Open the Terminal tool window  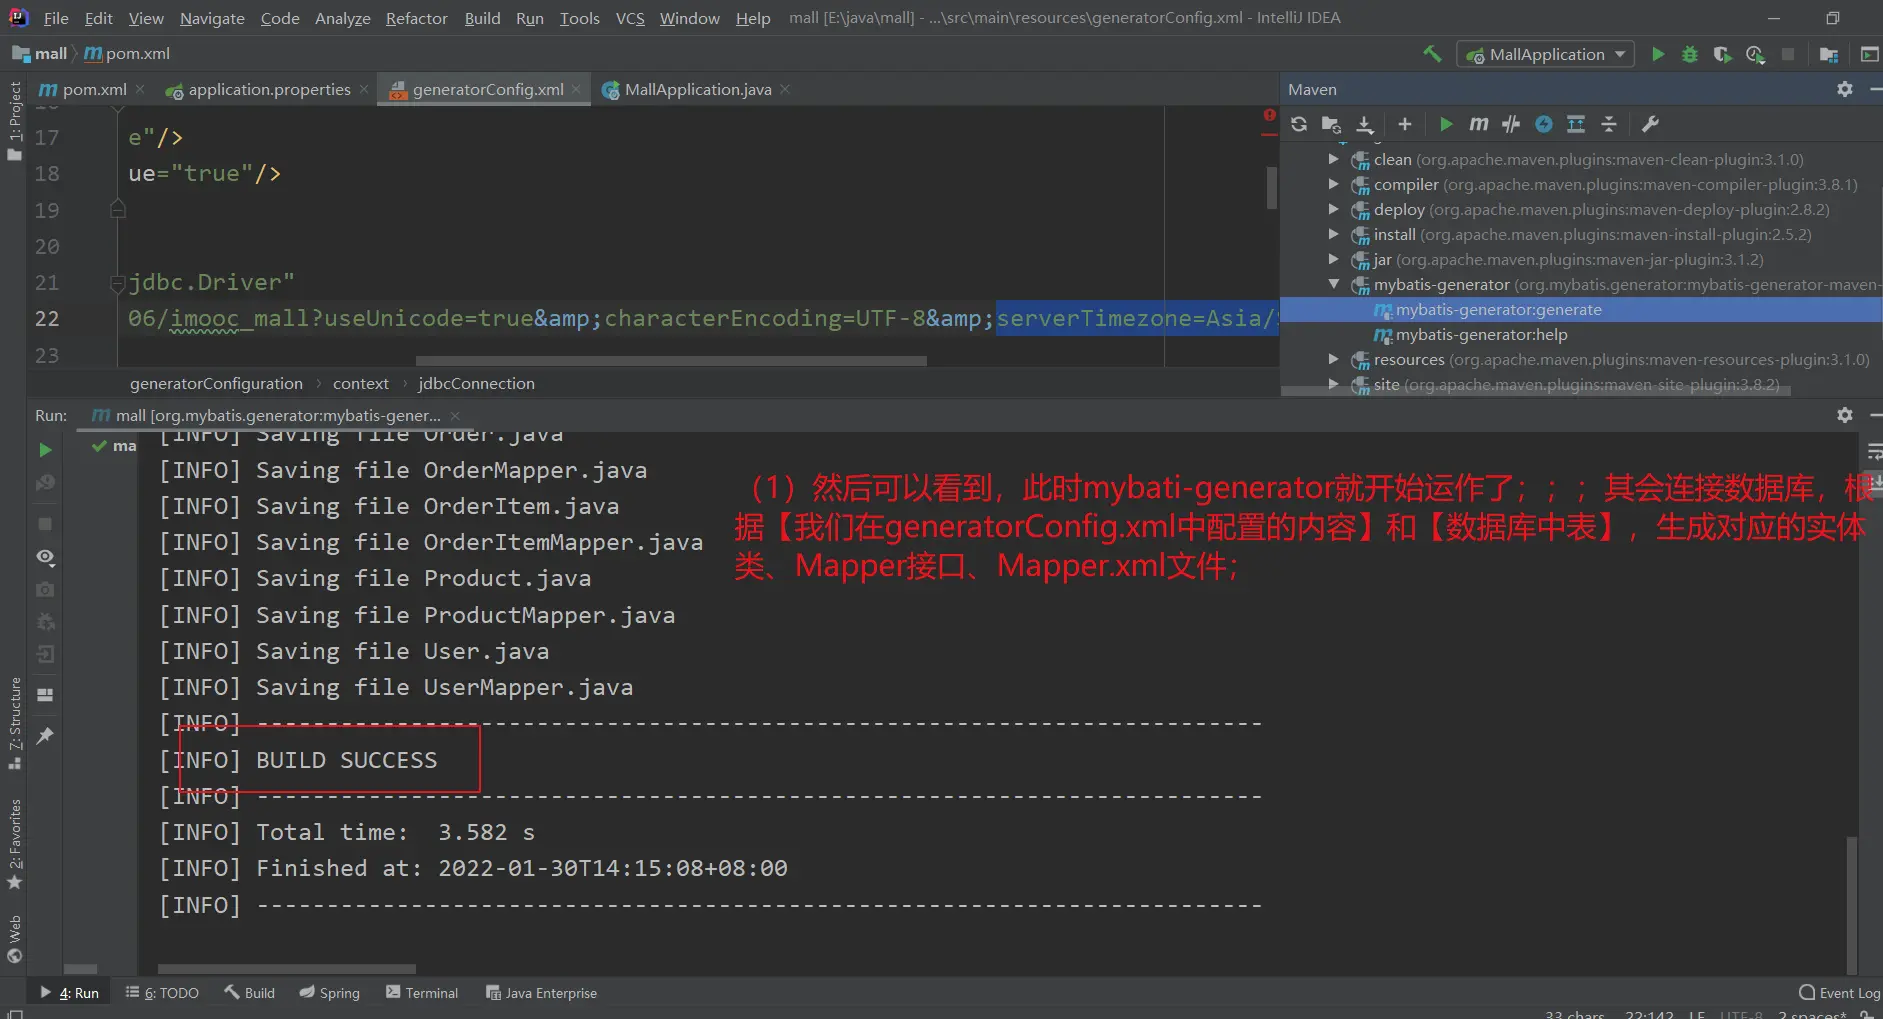[422, 993]
